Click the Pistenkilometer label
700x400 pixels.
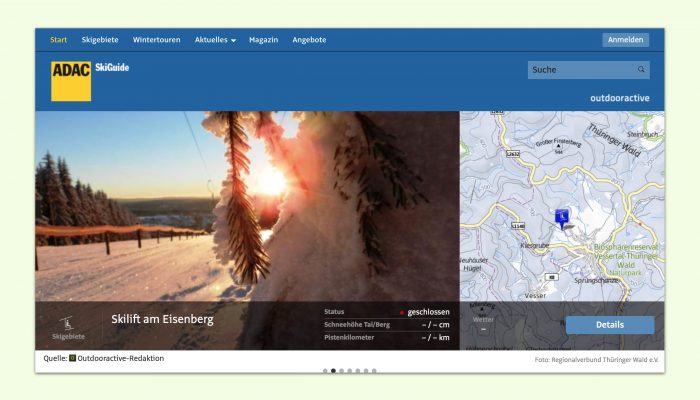(349, 338)
